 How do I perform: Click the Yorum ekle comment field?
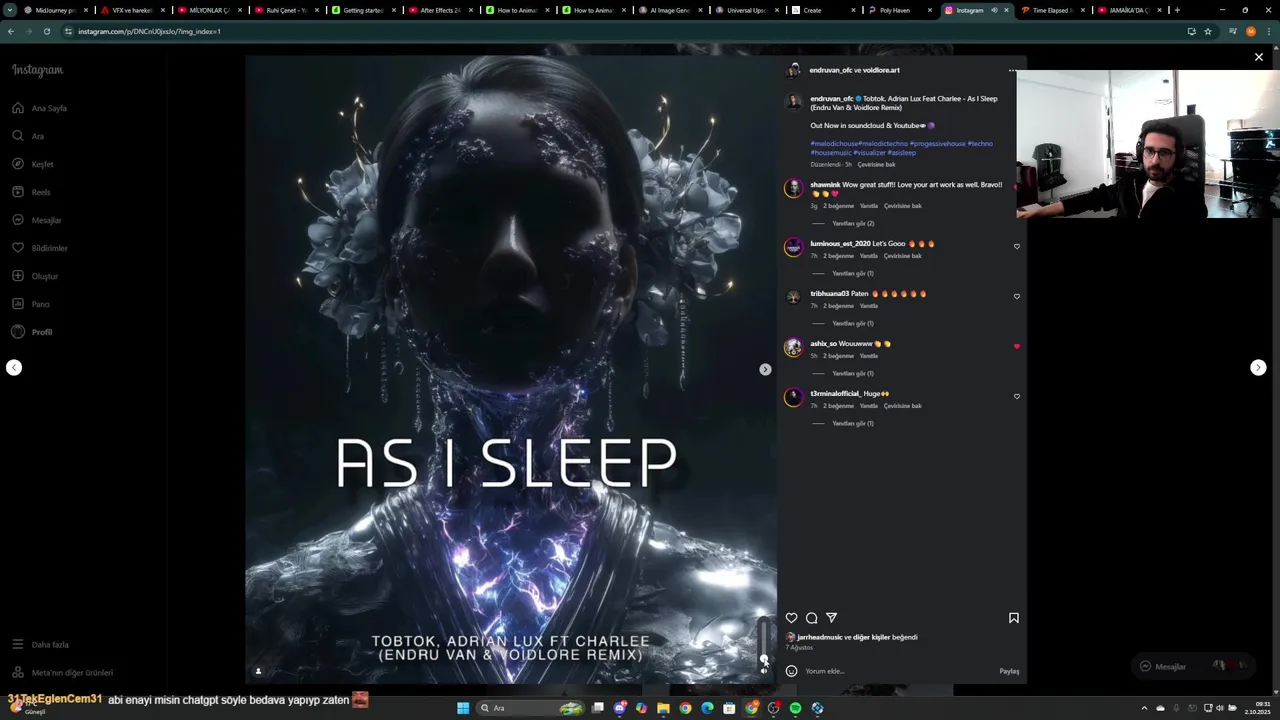click(900, 671)
